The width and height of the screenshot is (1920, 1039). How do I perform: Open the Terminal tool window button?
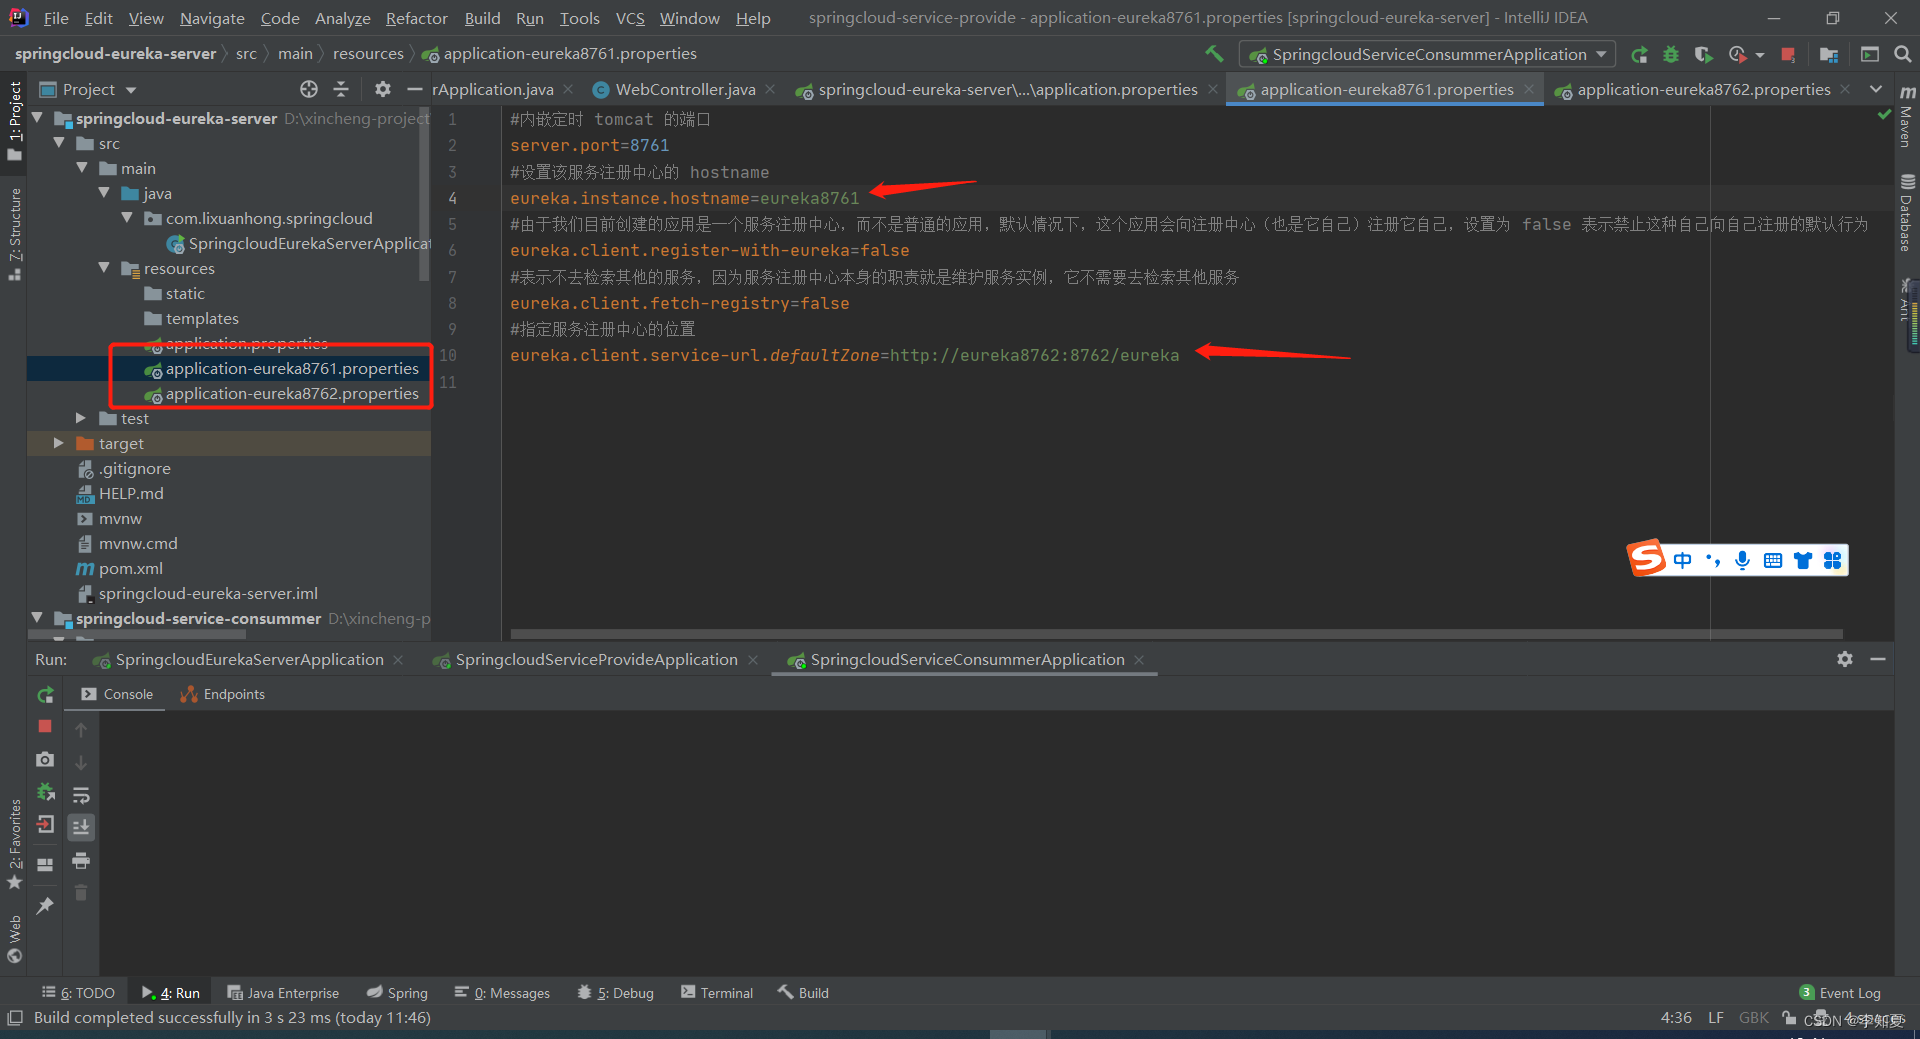[x=717, y=993]
